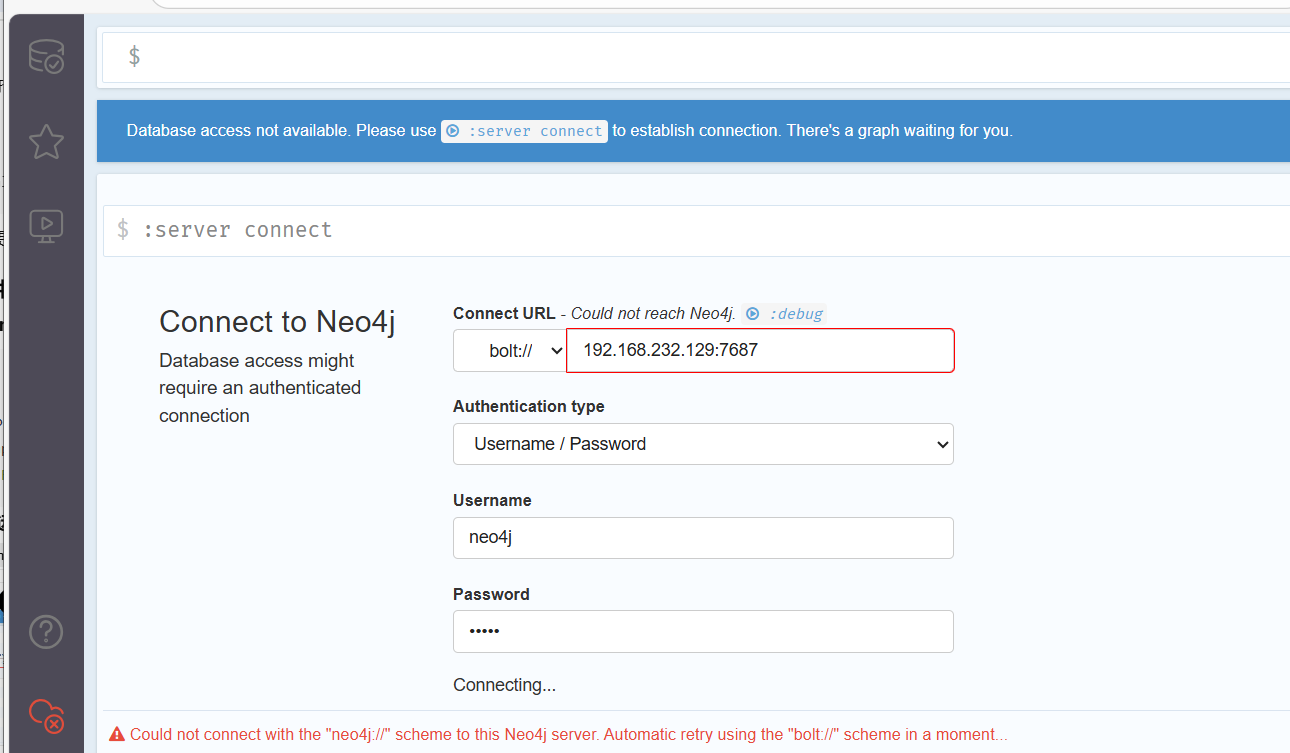Click the :server connect command frame header
This screenshot has height=753, width=1290.
pos(696,230)
